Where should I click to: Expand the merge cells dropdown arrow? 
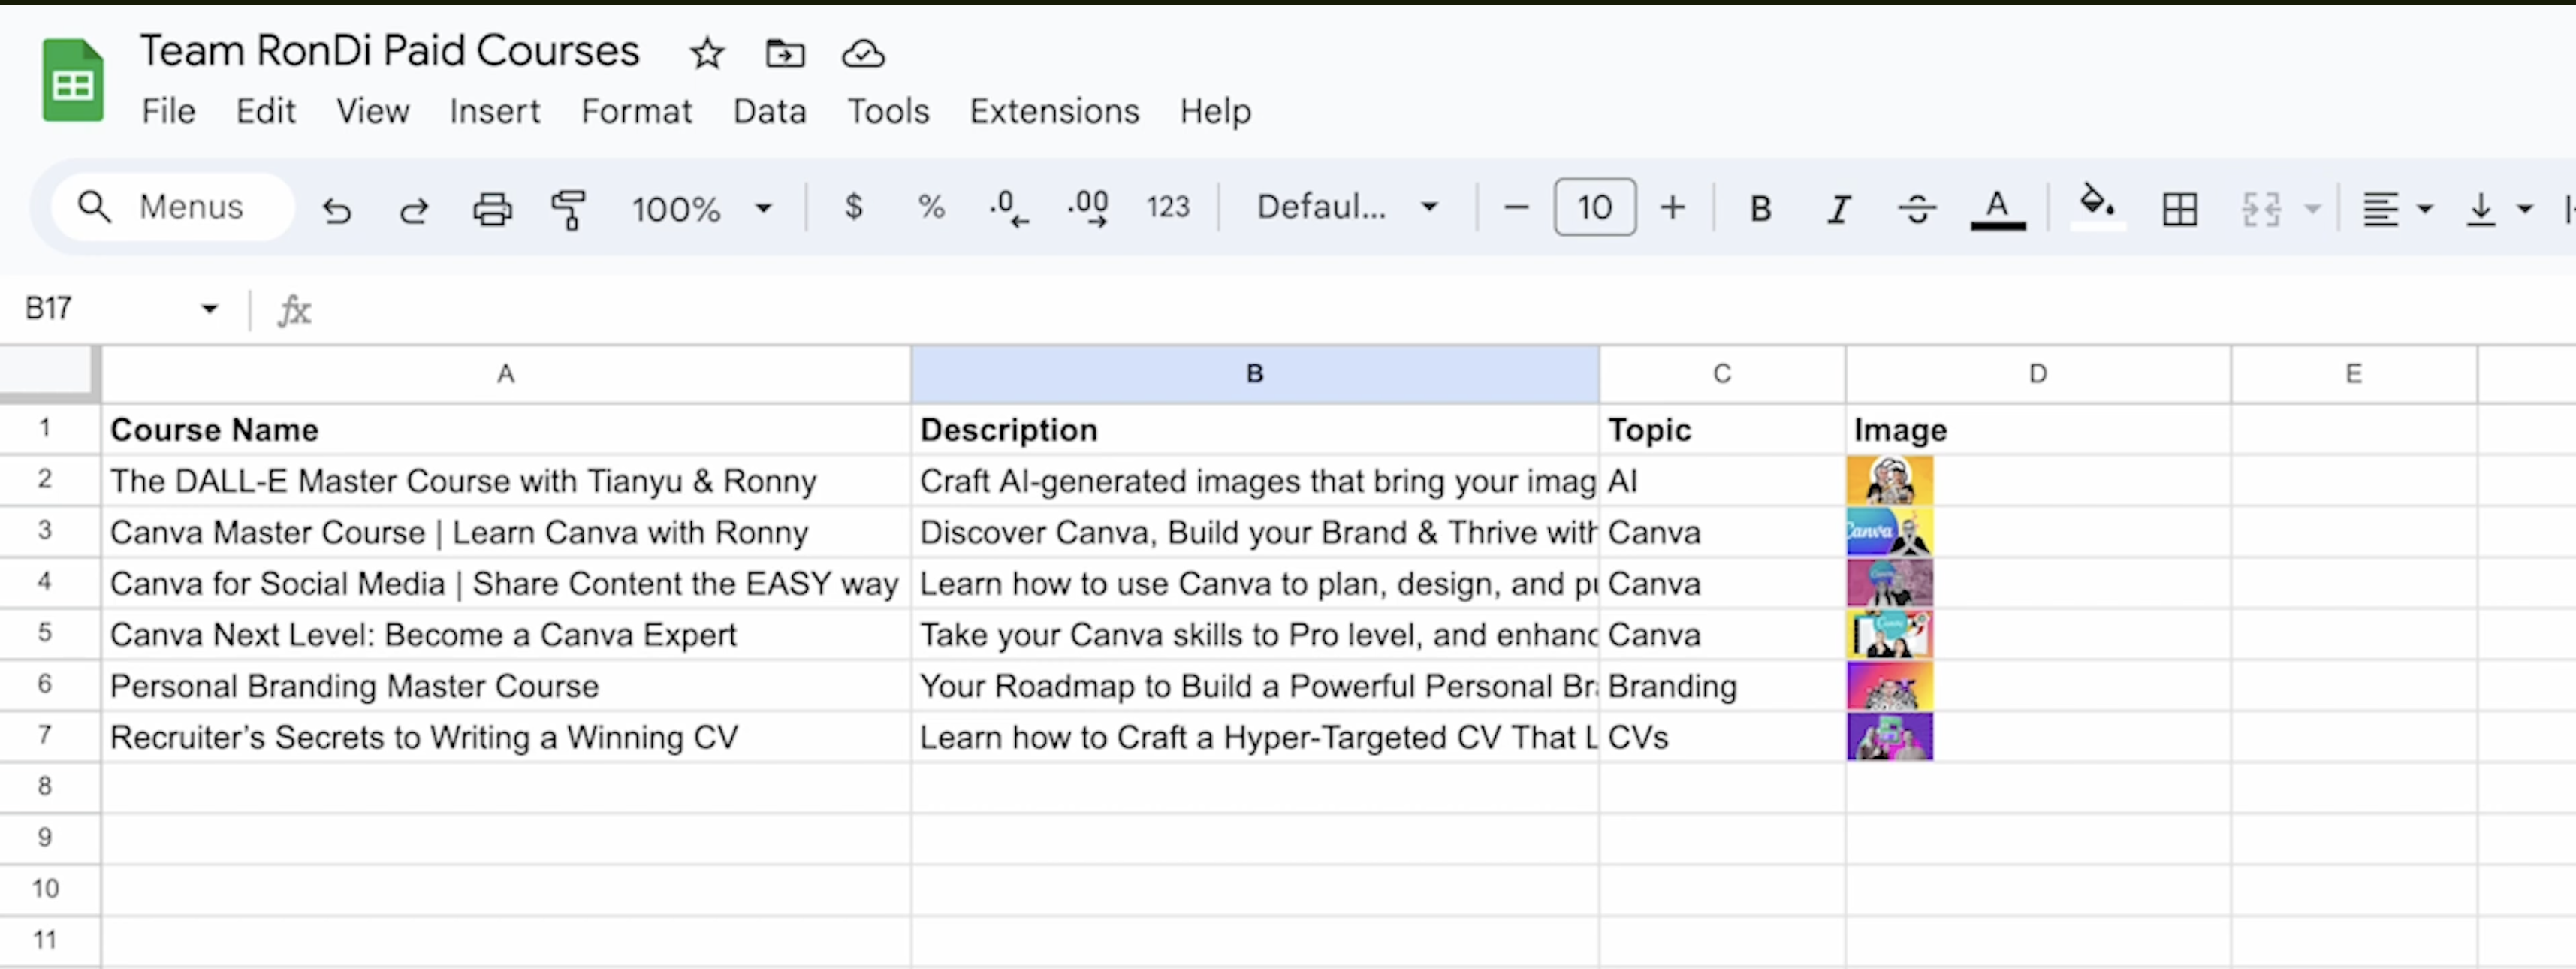point(2312,209)
